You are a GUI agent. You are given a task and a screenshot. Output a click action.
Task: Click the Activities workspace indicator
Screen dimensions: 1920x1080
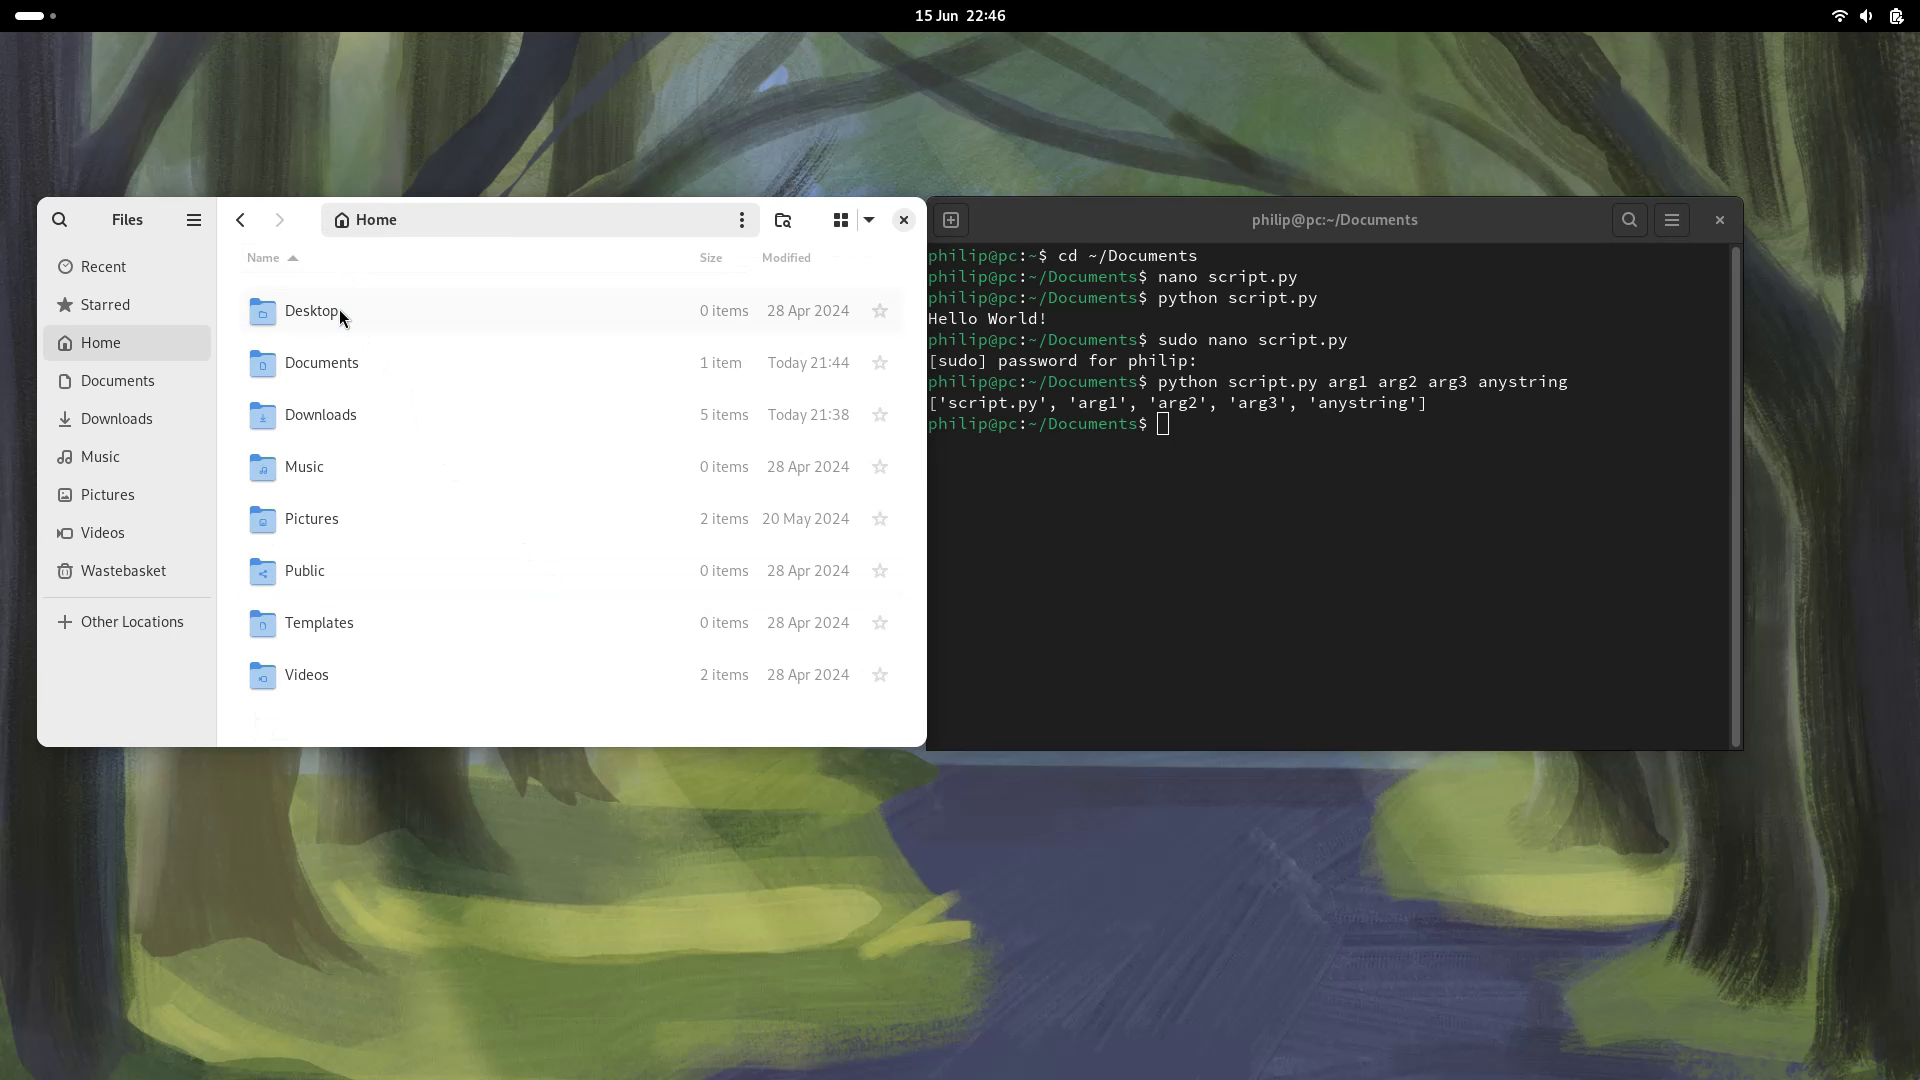(x=36, y=16)
